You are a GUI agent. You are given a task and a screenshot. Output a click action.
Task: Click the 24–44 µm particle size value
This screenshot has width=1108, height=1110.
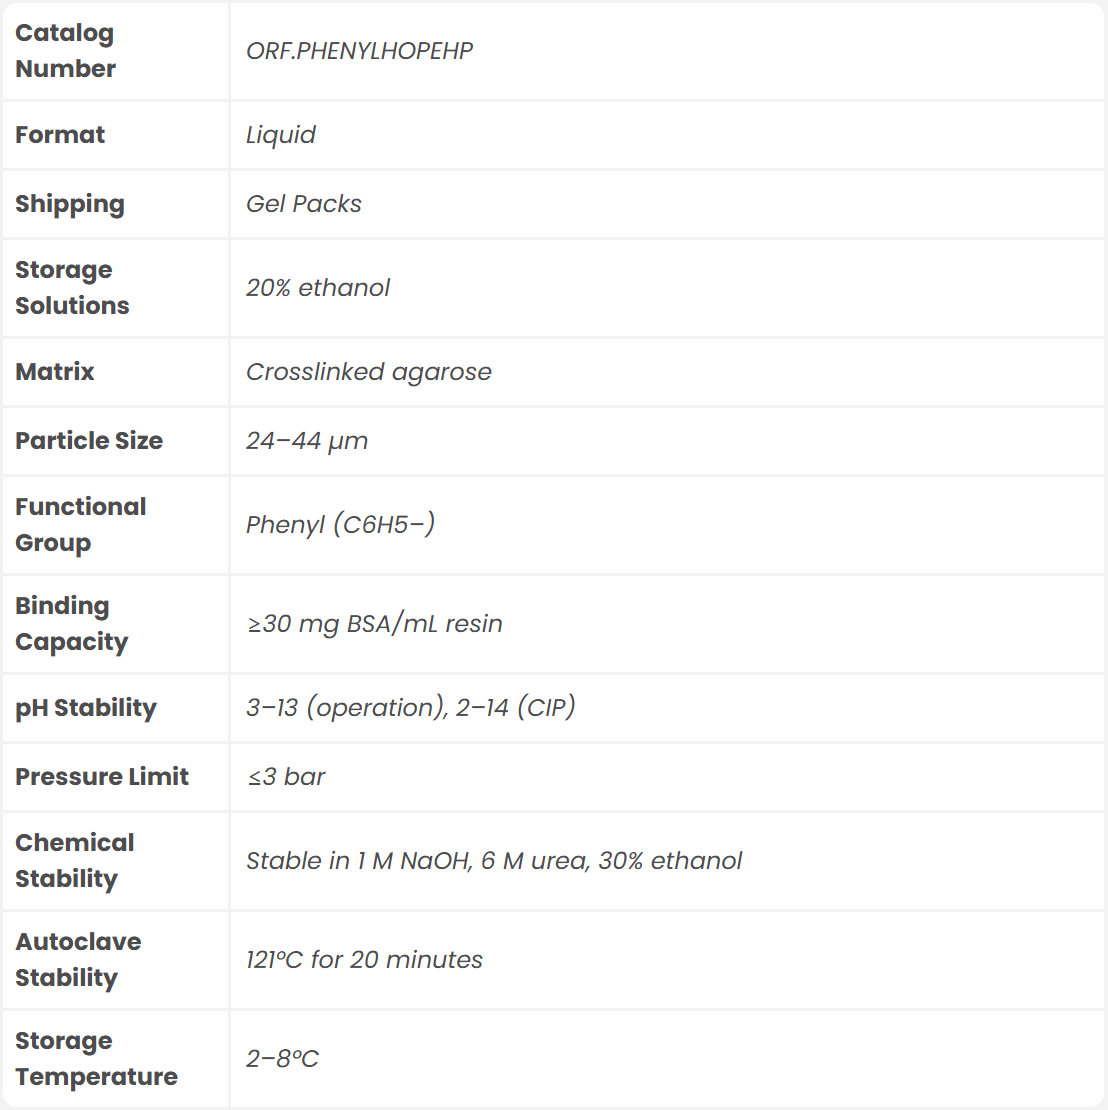[x=307, y=441]
